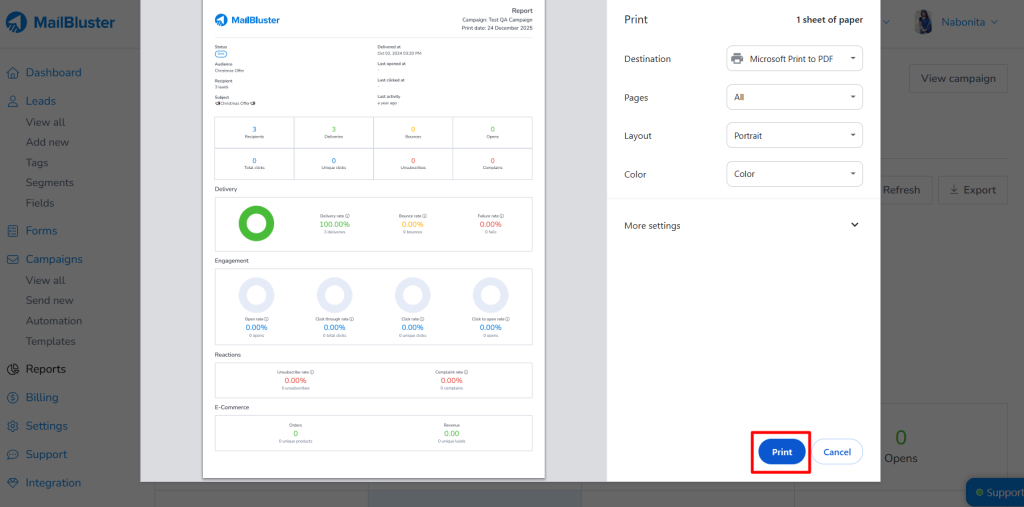Click the Forms icon in sidebar
This screenshot has width=1024, height=507.
[13, 231]
